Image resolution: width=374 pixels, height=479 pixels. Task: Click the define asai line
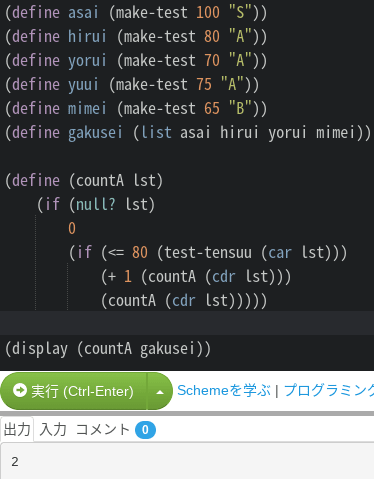[x=136, y=13]
